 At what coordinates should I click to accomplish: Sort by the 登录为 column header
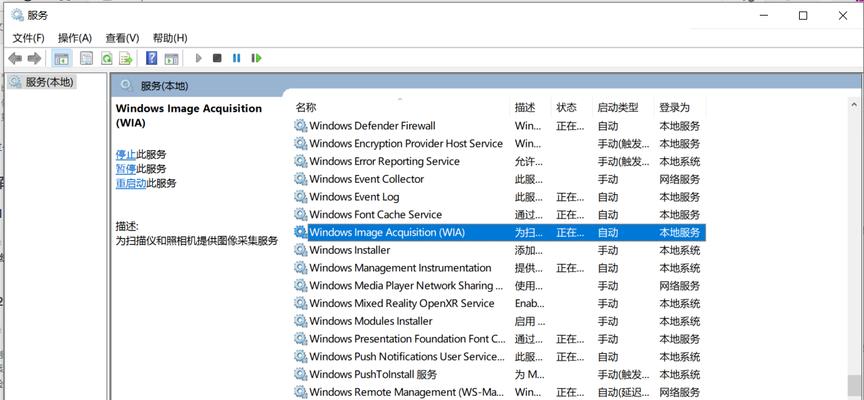(681, 107)
